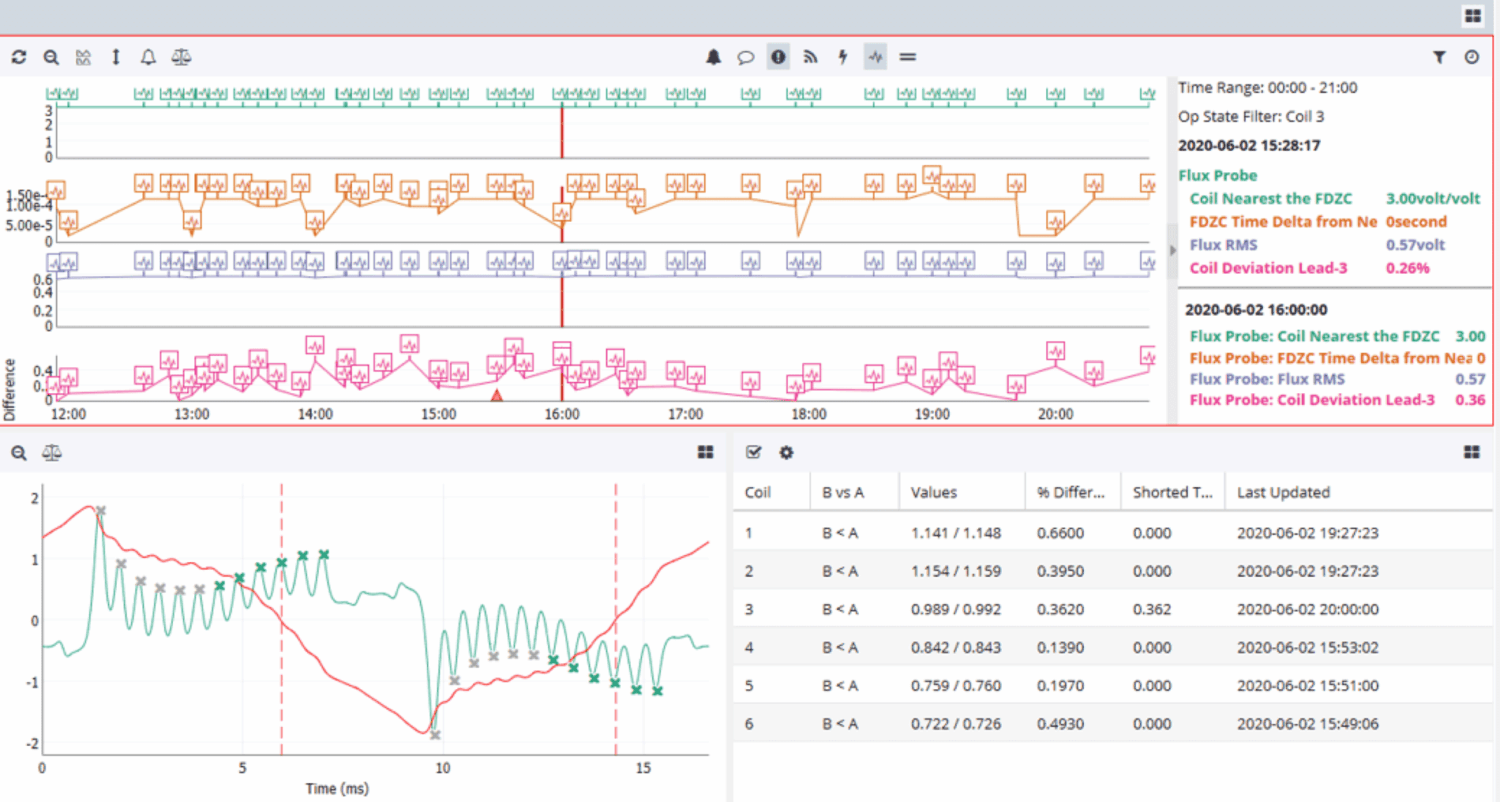Click the vertical double-arrow axis icon
This screenshot has height=802, width=1500.
[116, 57]
